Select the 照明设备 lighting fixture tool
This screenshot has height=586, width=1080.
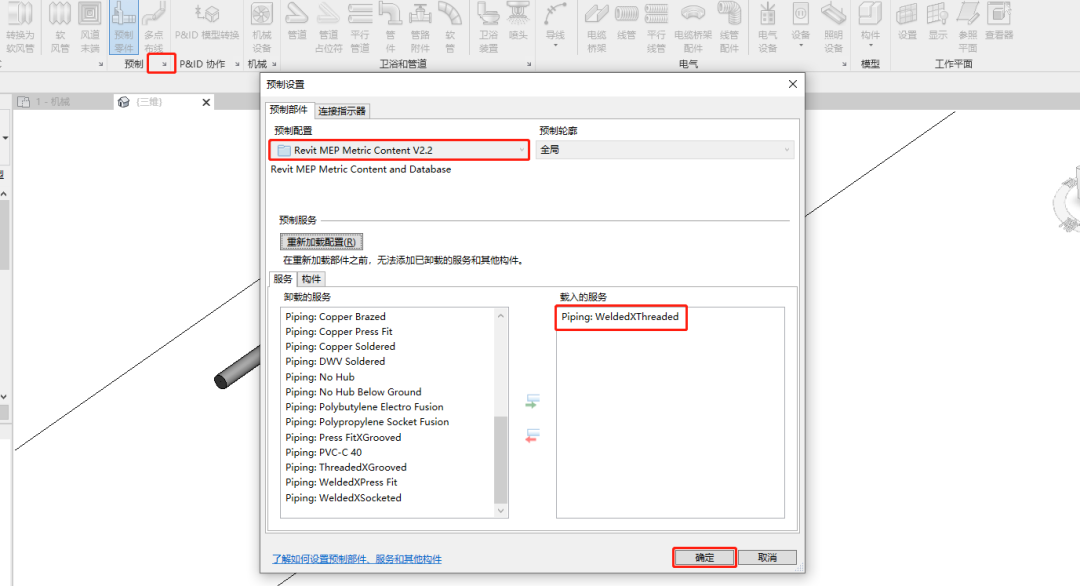[833, 27]
